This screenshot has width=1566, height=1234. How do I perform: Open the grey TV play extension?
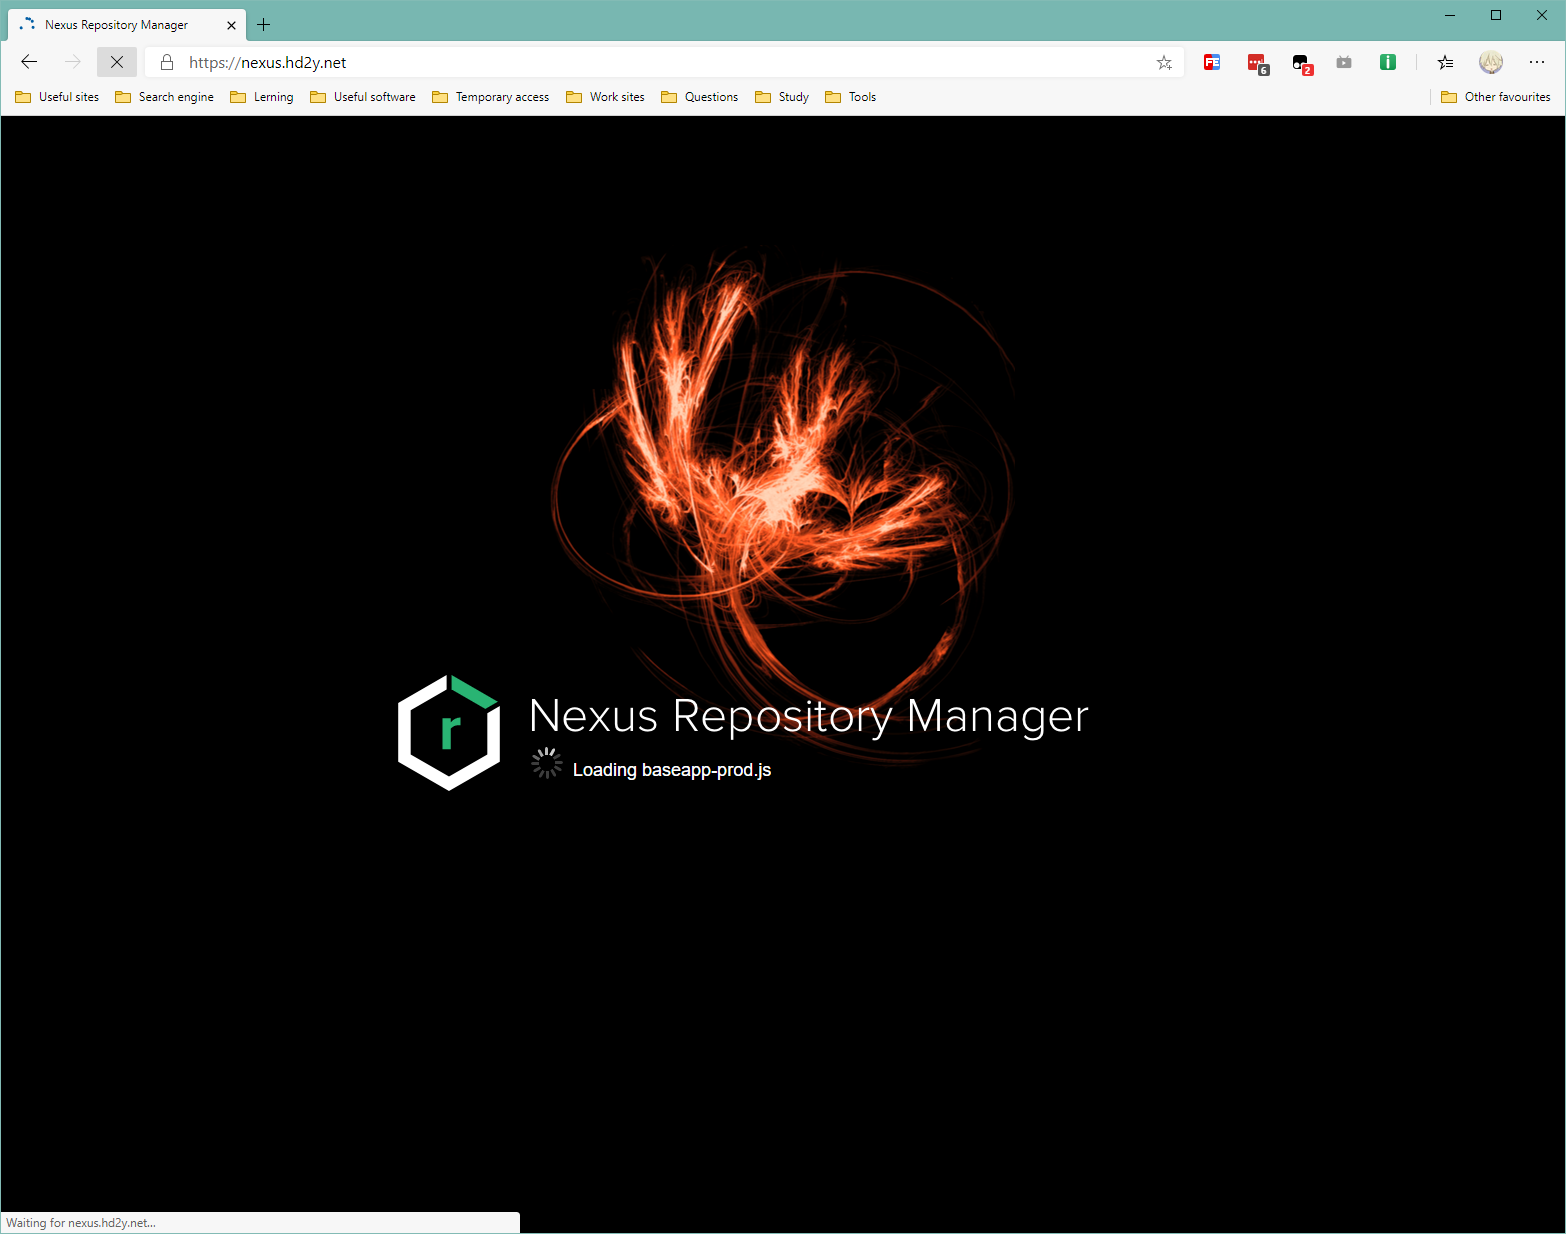click(1344, 62)
